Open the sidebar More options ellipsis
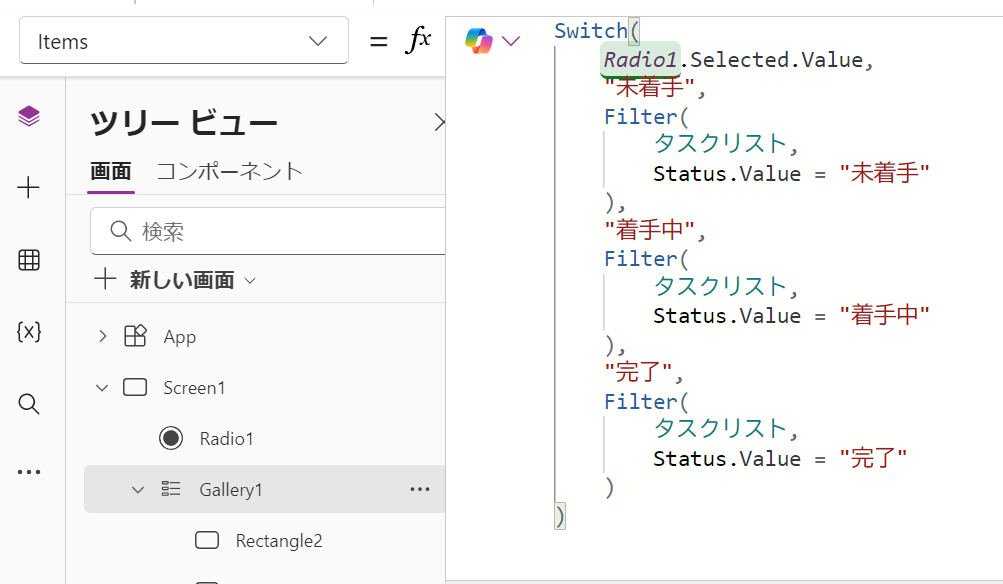This screenshot has height=584, width=1003. pyautogui.click(x=29, y=472)
